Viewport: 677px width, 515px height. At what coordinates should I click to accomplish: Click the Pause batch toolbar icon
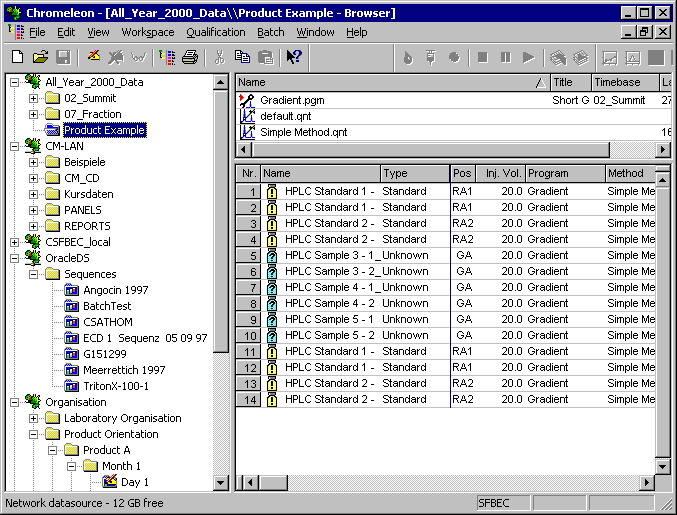506,57
